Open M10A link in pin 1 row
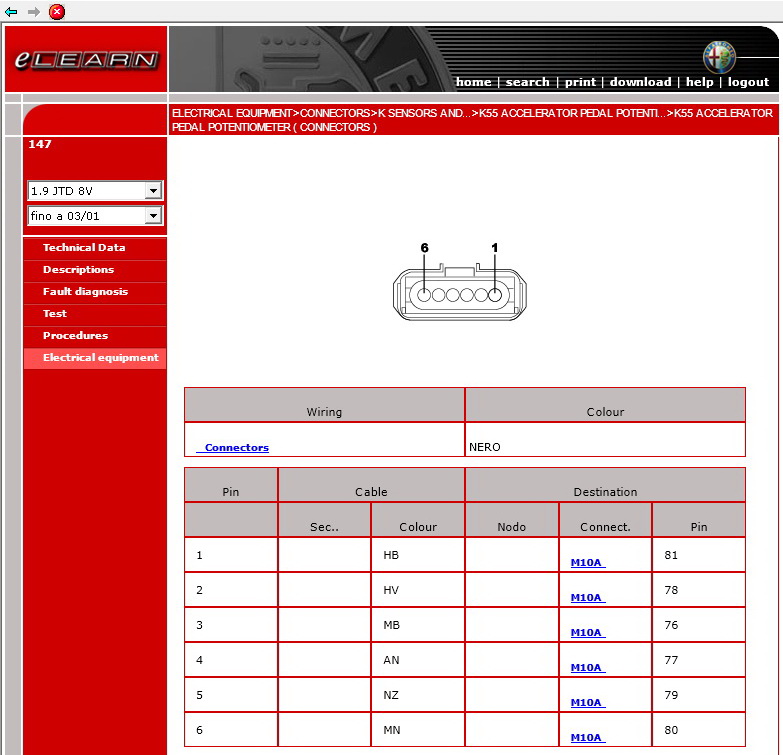 click(586, 562)
